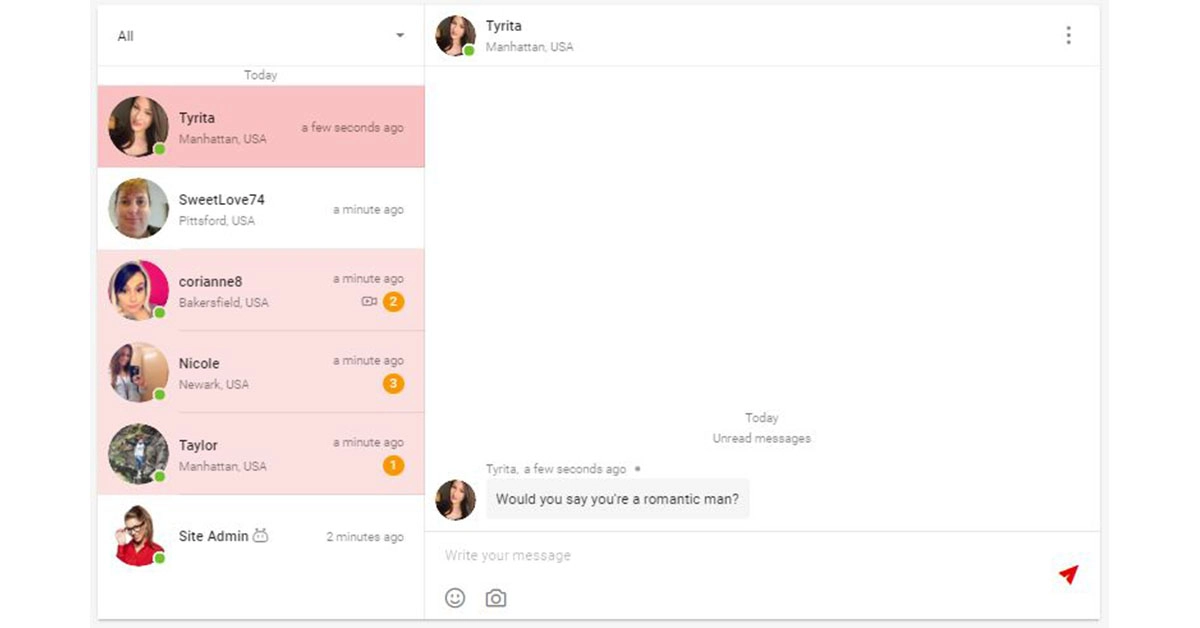This screenshot has height=628, width=1200.
Task: Click the camera icon to attach a photo
Action: (495, 597)
